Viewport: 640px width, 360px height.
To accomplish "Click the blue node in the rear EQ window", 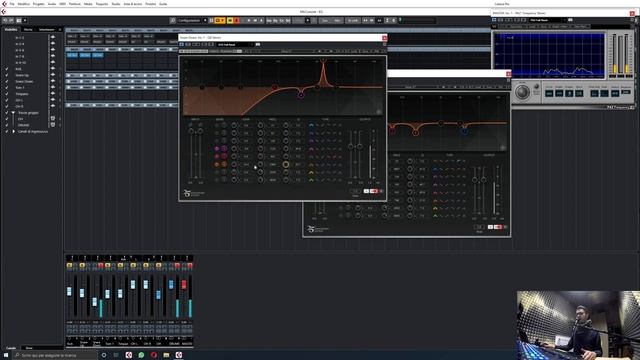I will click(464, 131).
